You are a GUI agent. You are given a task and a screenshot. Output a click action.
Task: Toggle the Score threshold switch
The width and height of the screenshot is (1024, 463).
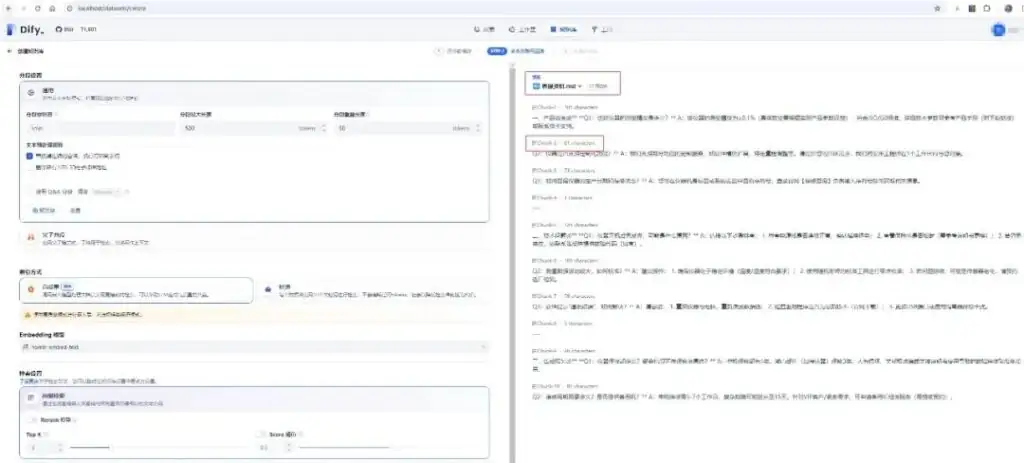(262, 434)
